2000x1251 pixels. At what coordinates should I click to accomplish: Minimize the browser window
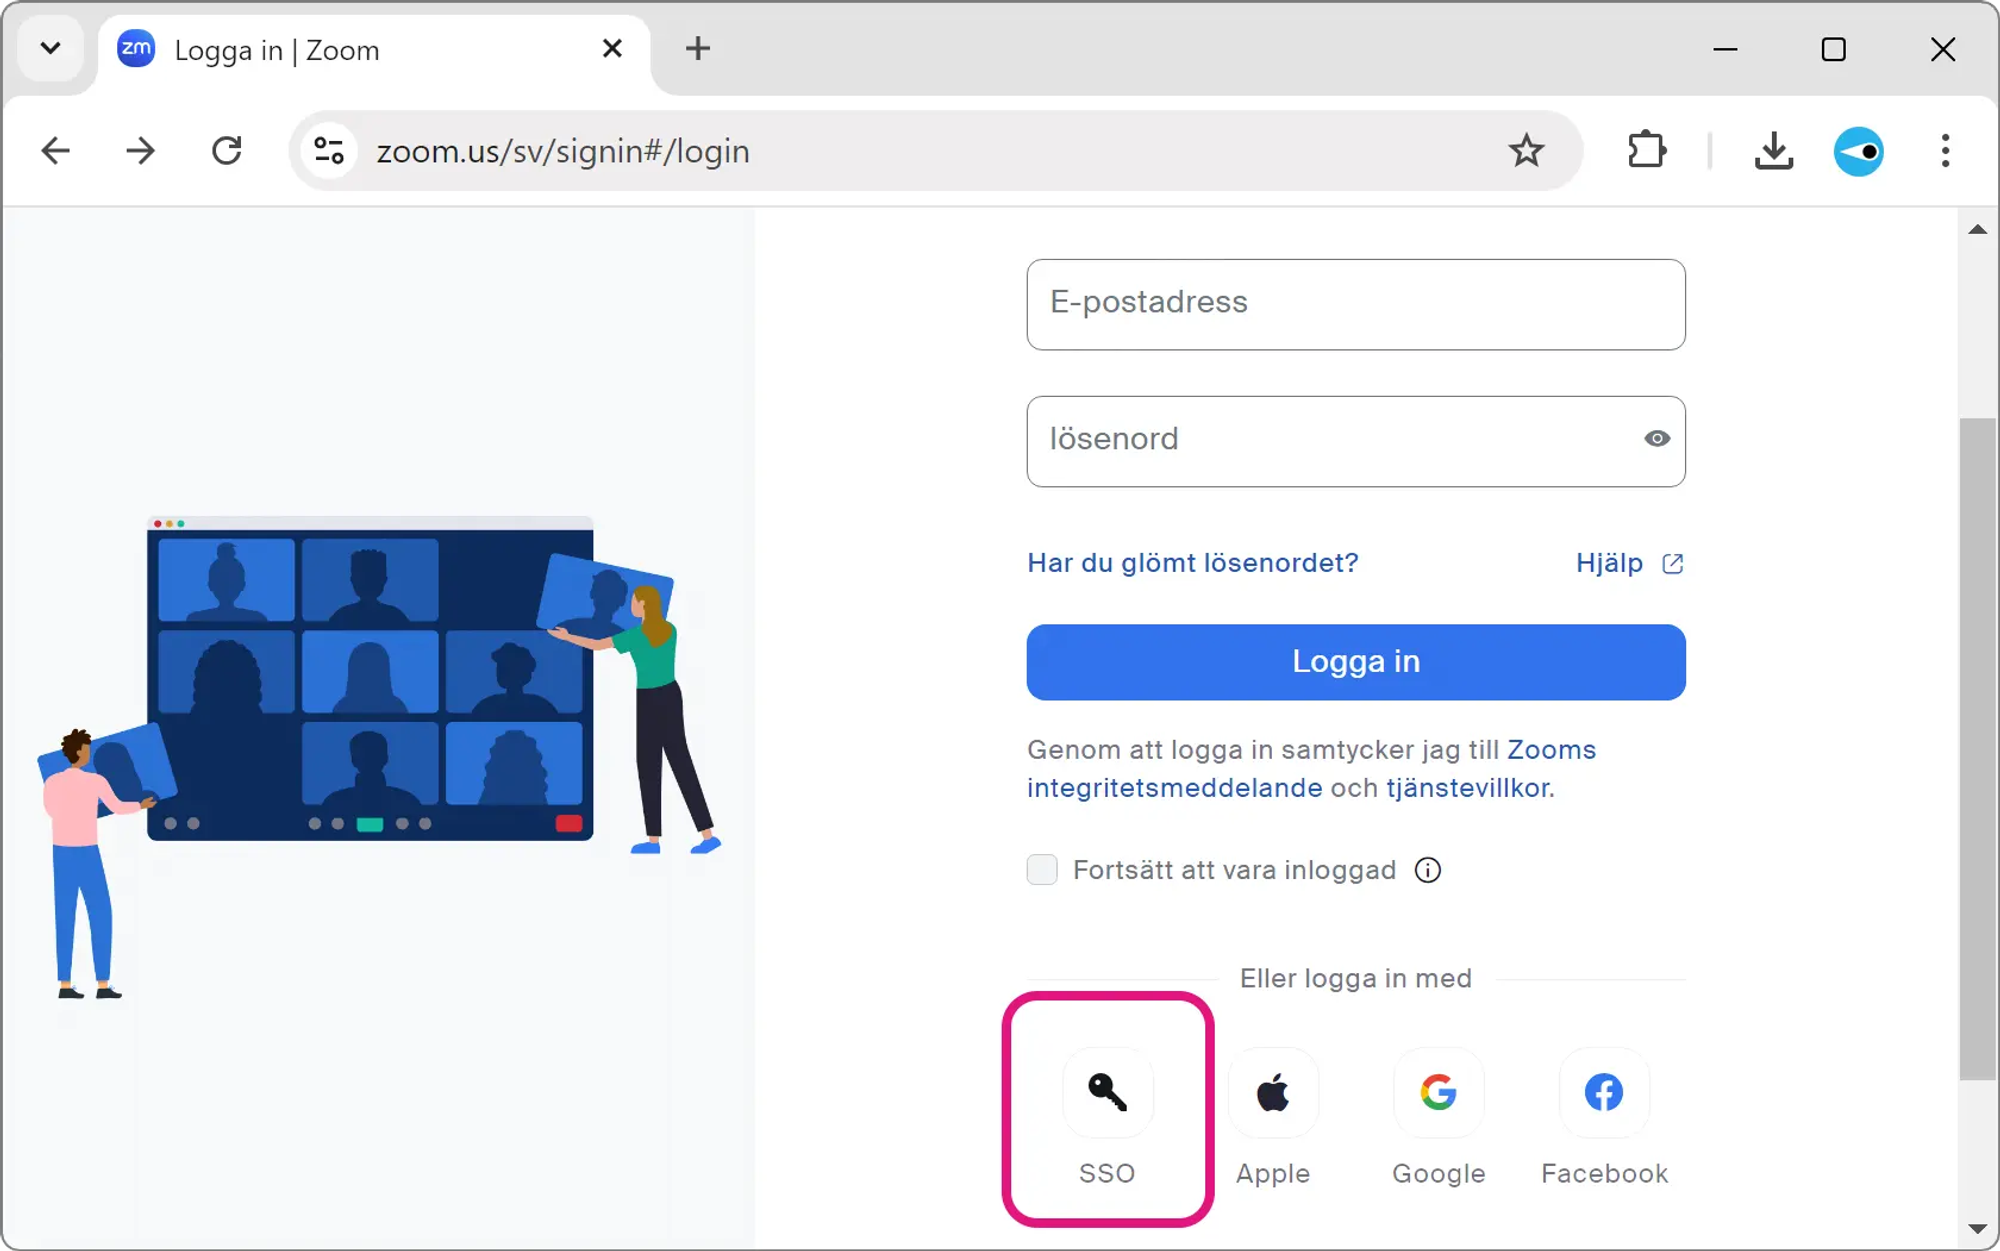(1725, 49)
